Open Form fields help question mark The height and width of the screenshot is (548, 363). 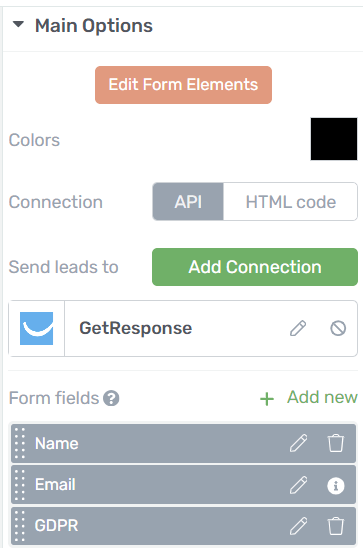tap(111, 398)
